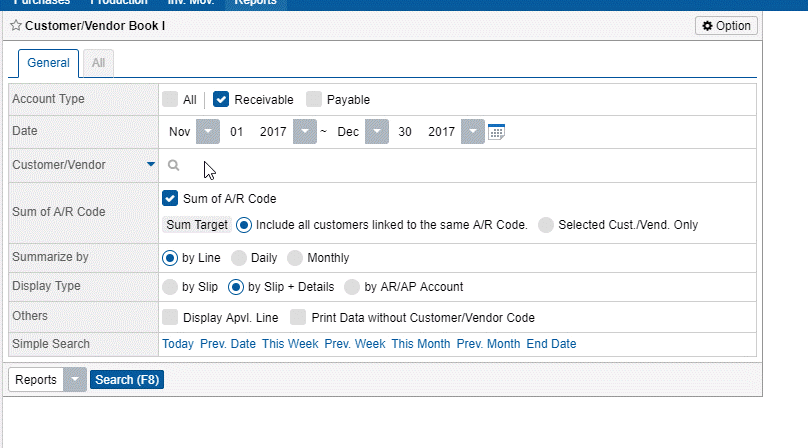
Task: Select the Daily summarize option
Action: (239, 258)
